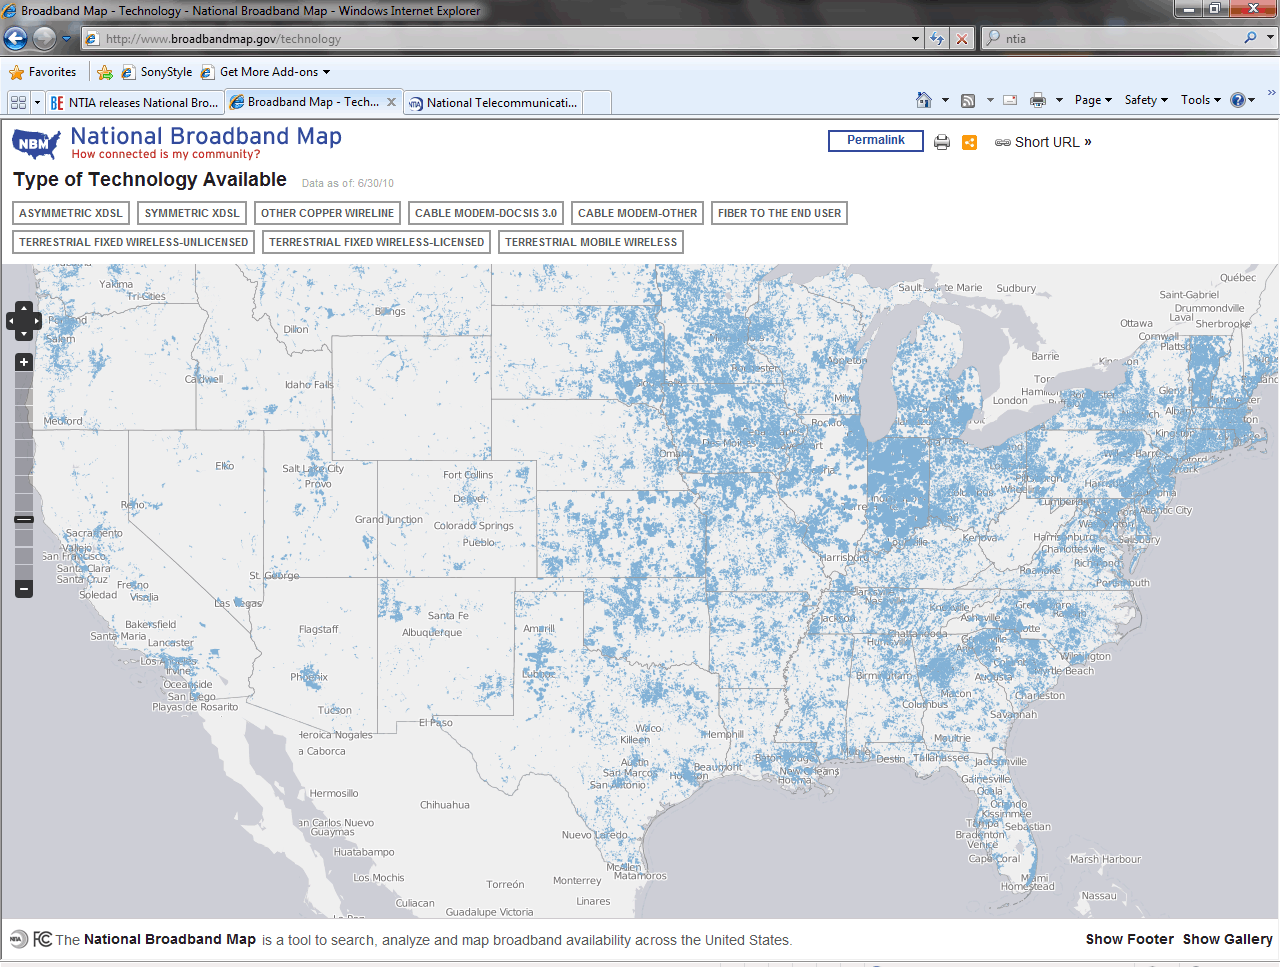Pan the map up with the up arrow
Viewport: 1280px width, 967px height.
click(x=24, y=308)
